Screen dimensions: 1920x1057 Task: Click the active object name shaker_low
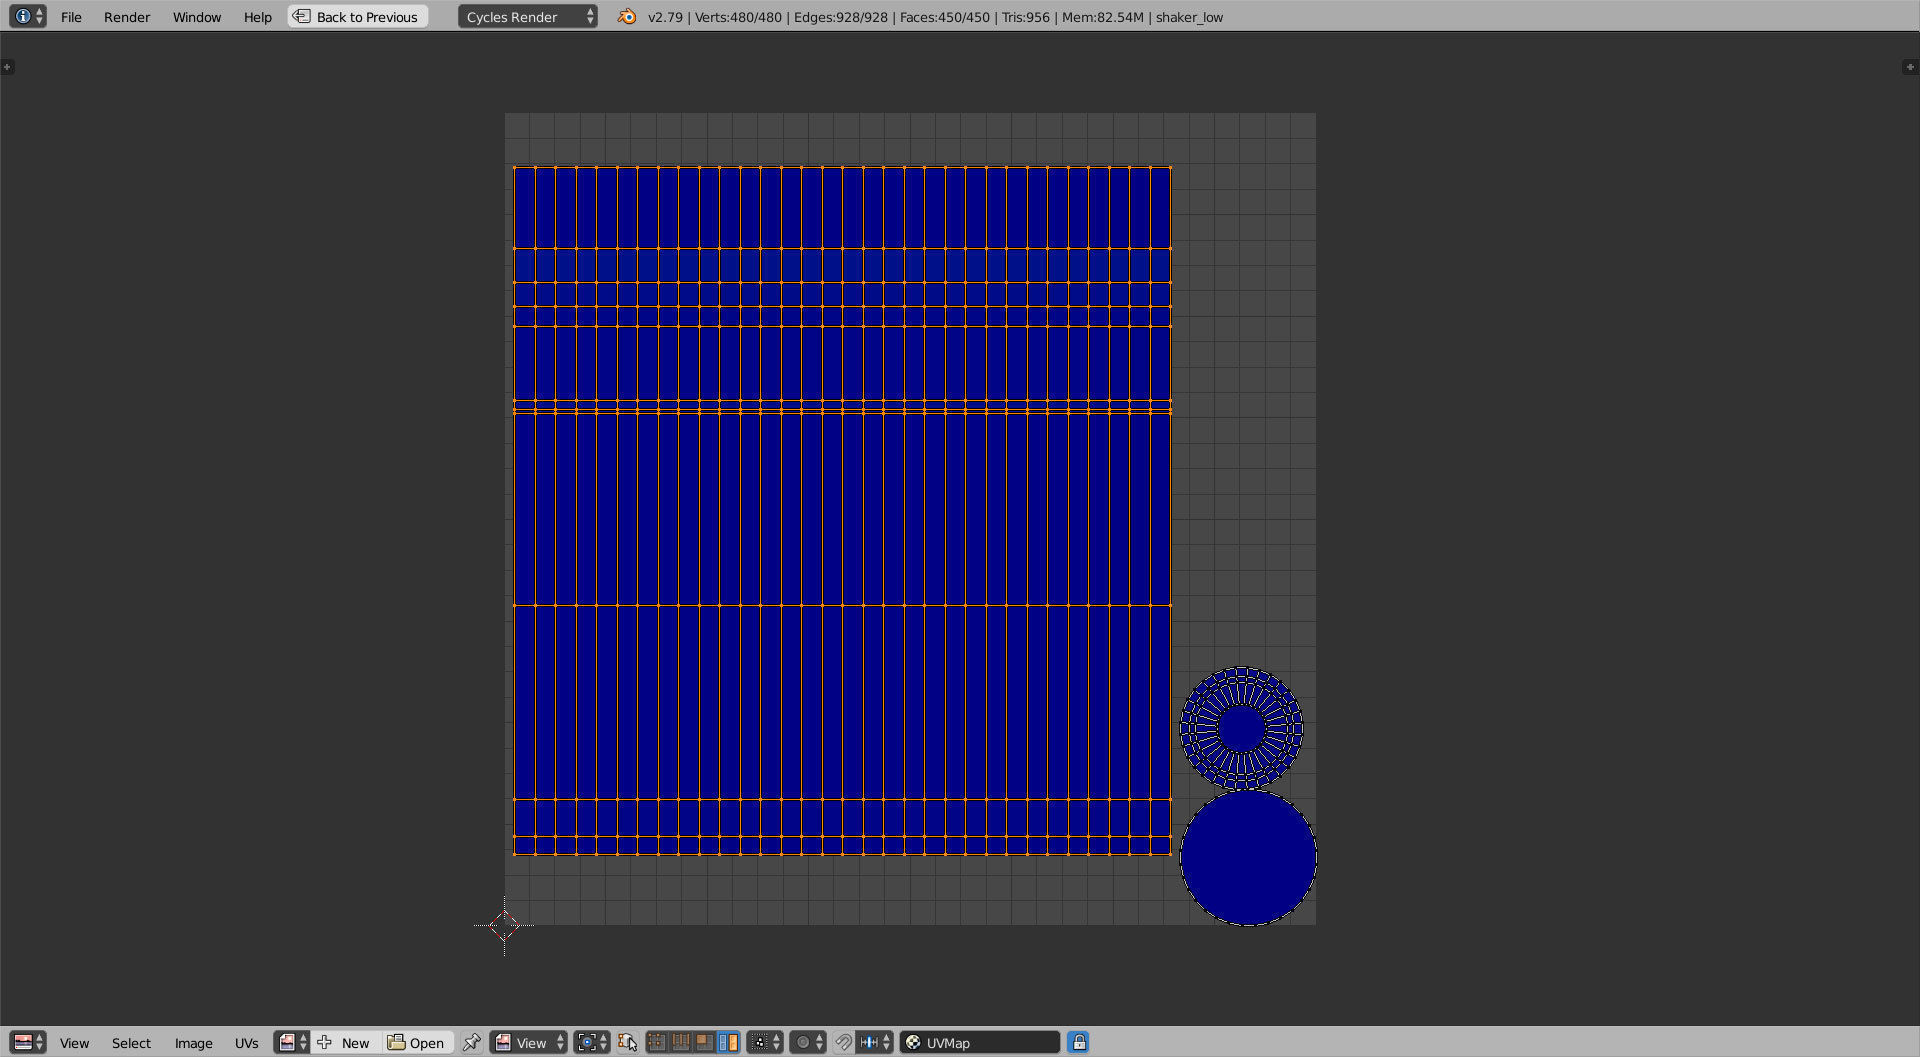(1189, 17)
